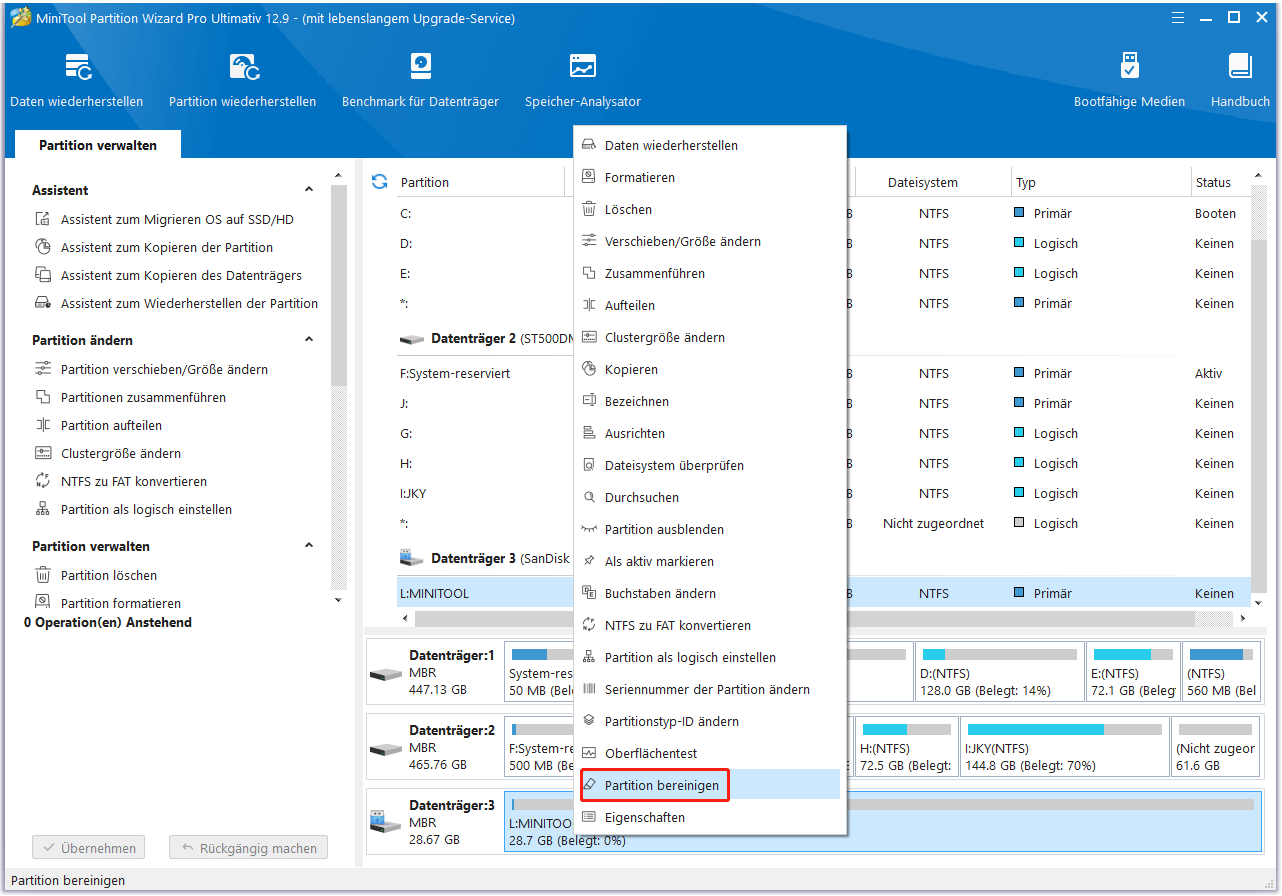The width and height of the screenshot is (1282, 896).
Task: Choose Kopieren from context menu
Action: coord(710,369)
